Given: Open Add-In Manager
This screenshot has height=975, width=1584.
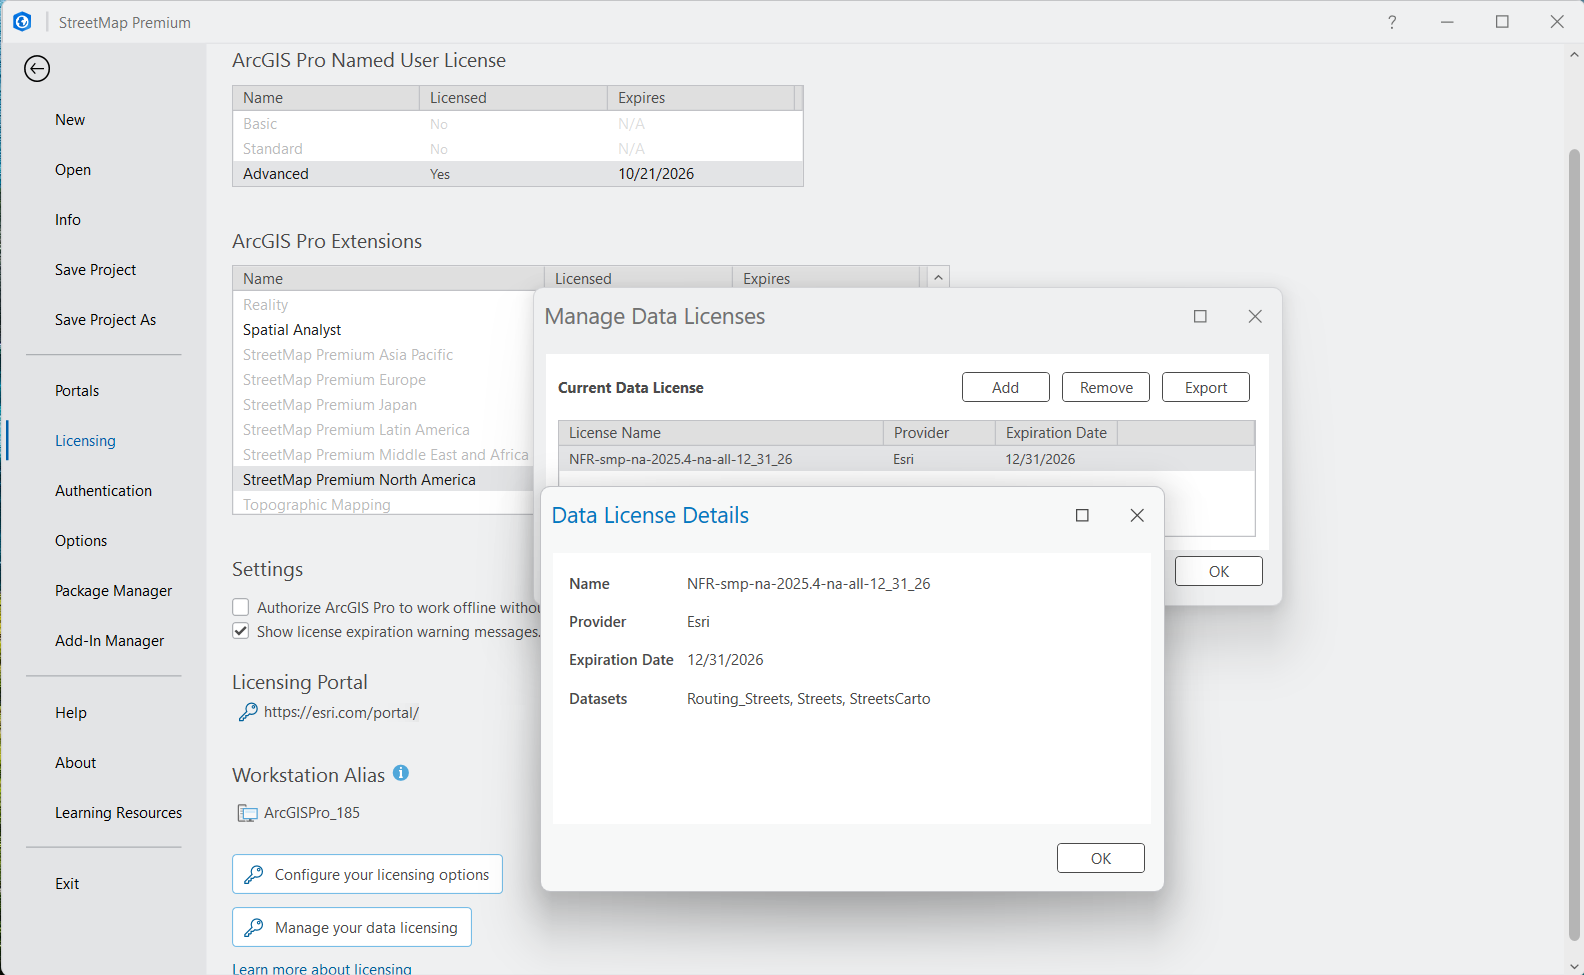Looking at the screenshot, I should [109, 641].
